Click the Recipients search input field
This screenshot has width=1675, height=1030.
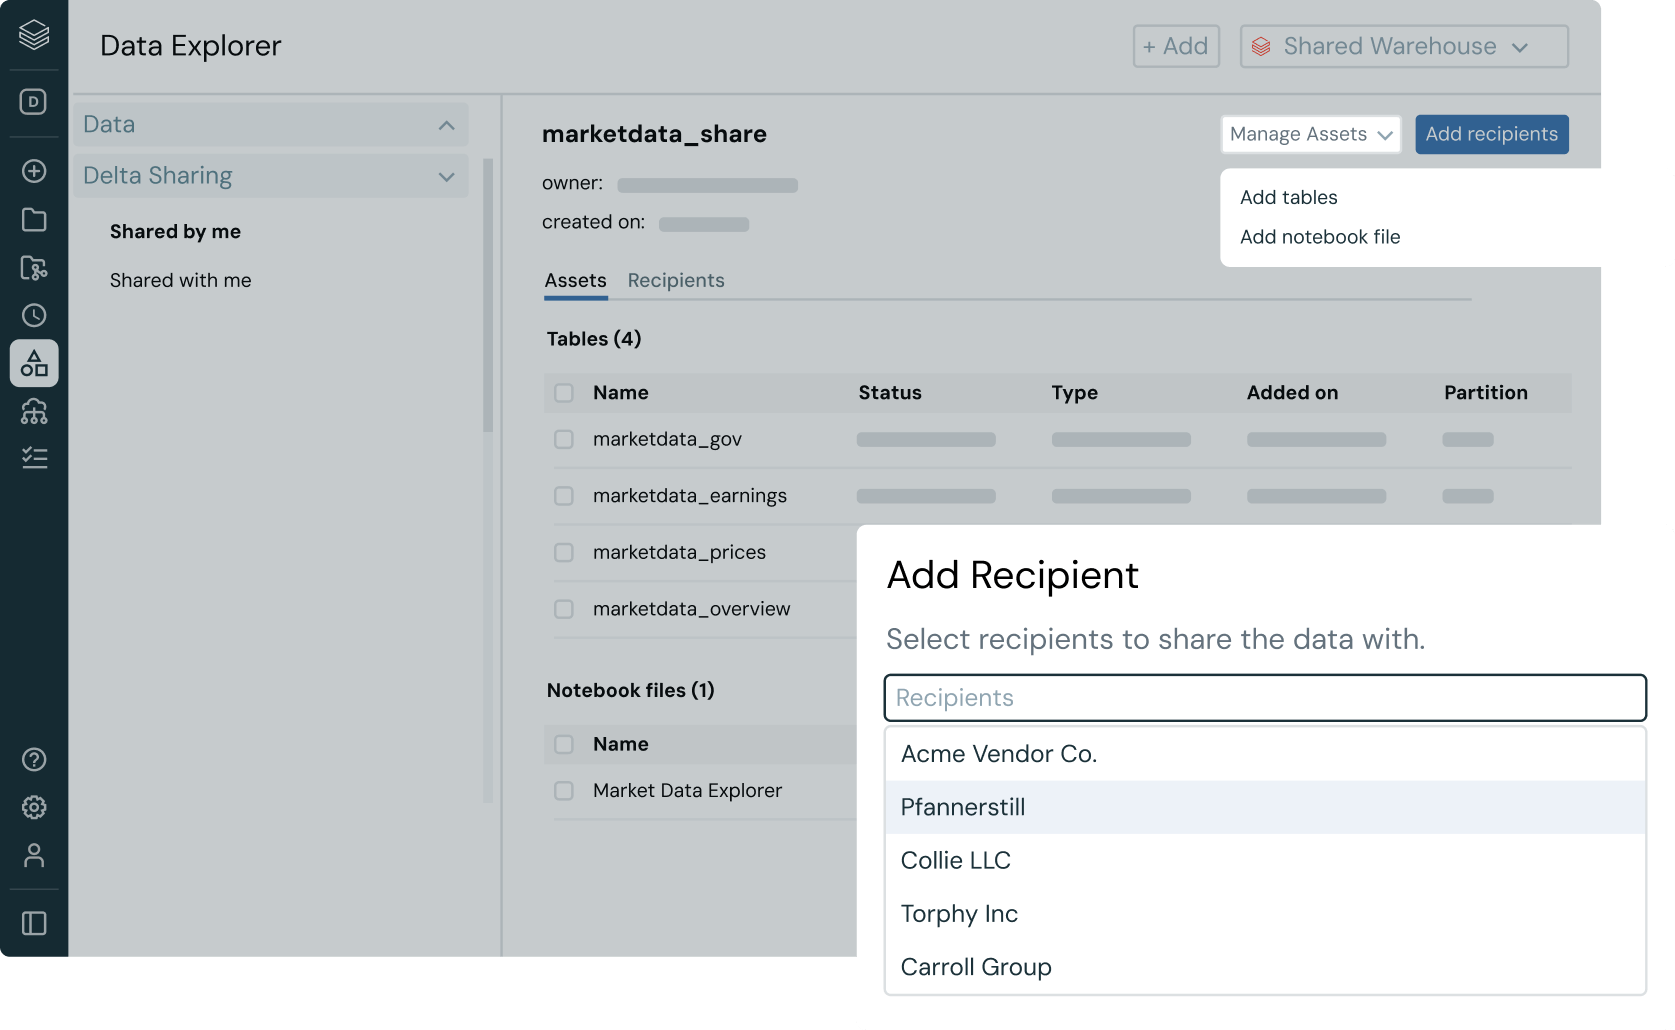(x=1264, y=698)
